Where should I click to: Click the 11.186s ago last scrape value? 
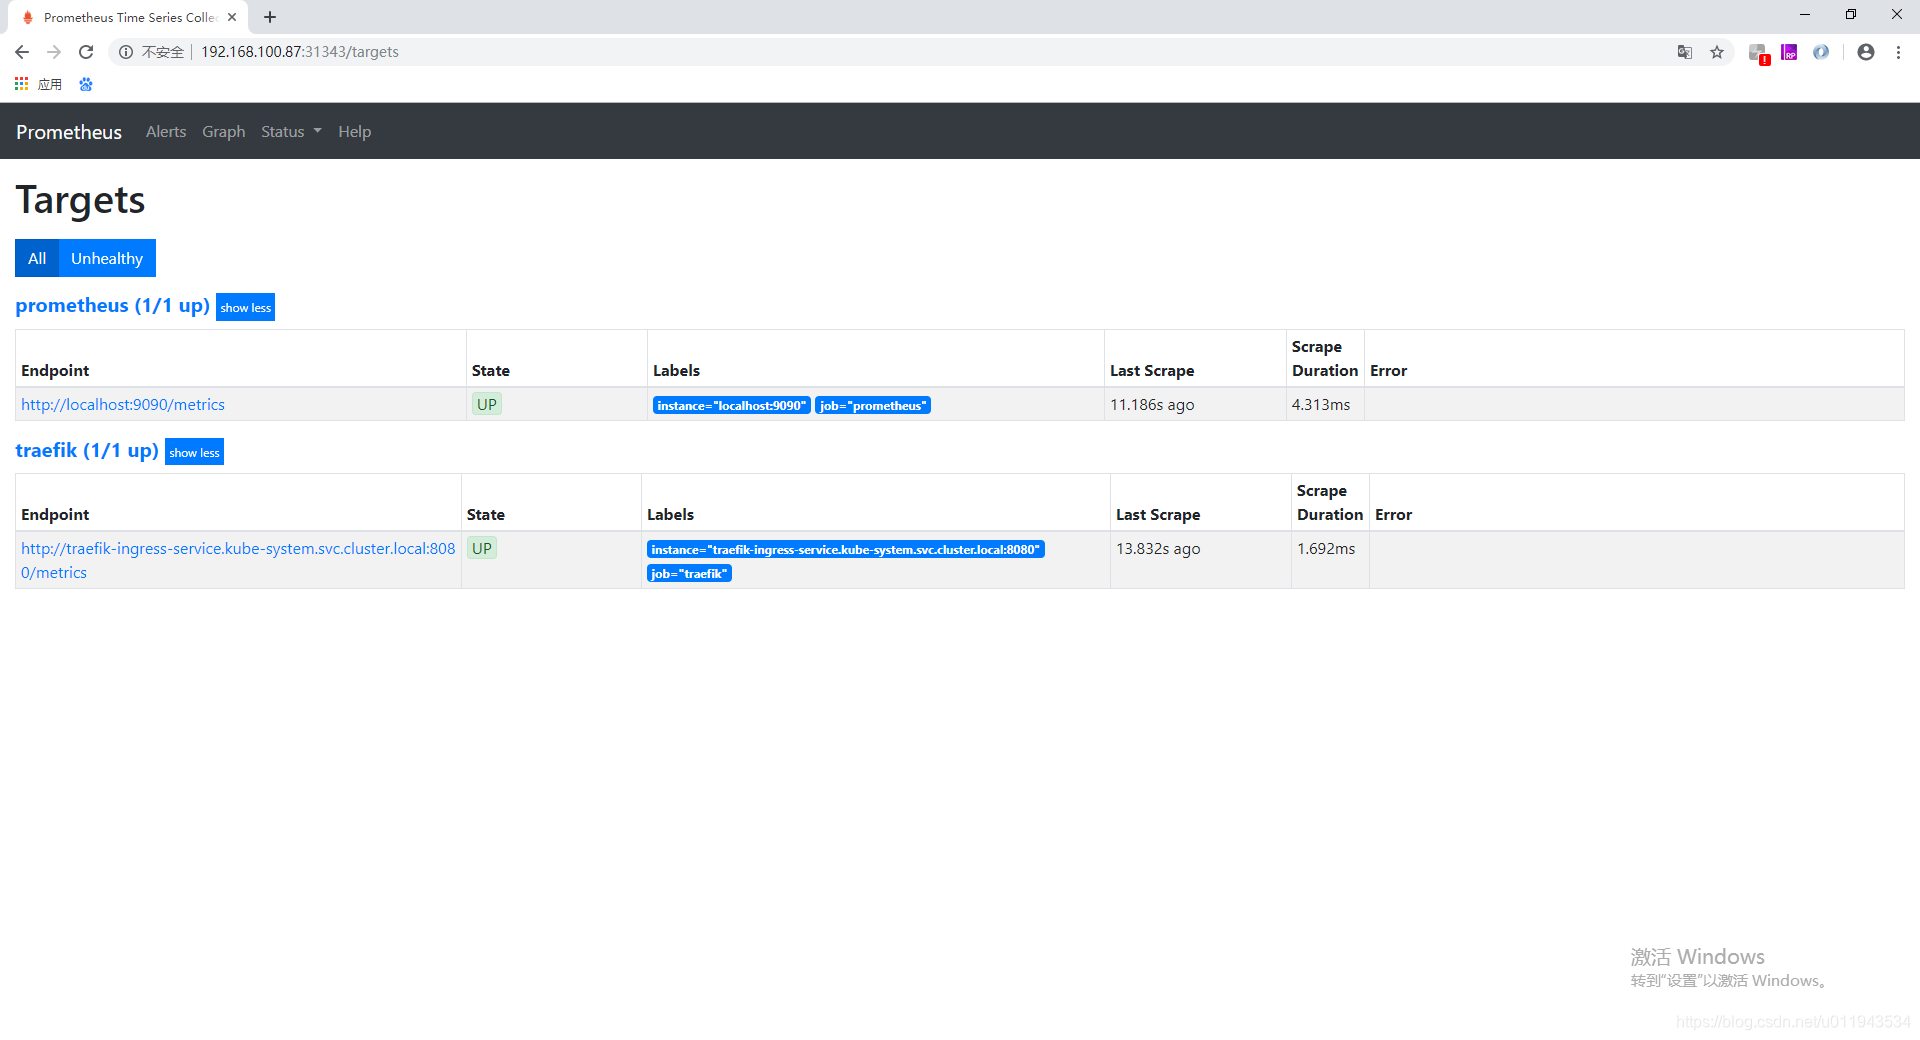[1152, 404]
